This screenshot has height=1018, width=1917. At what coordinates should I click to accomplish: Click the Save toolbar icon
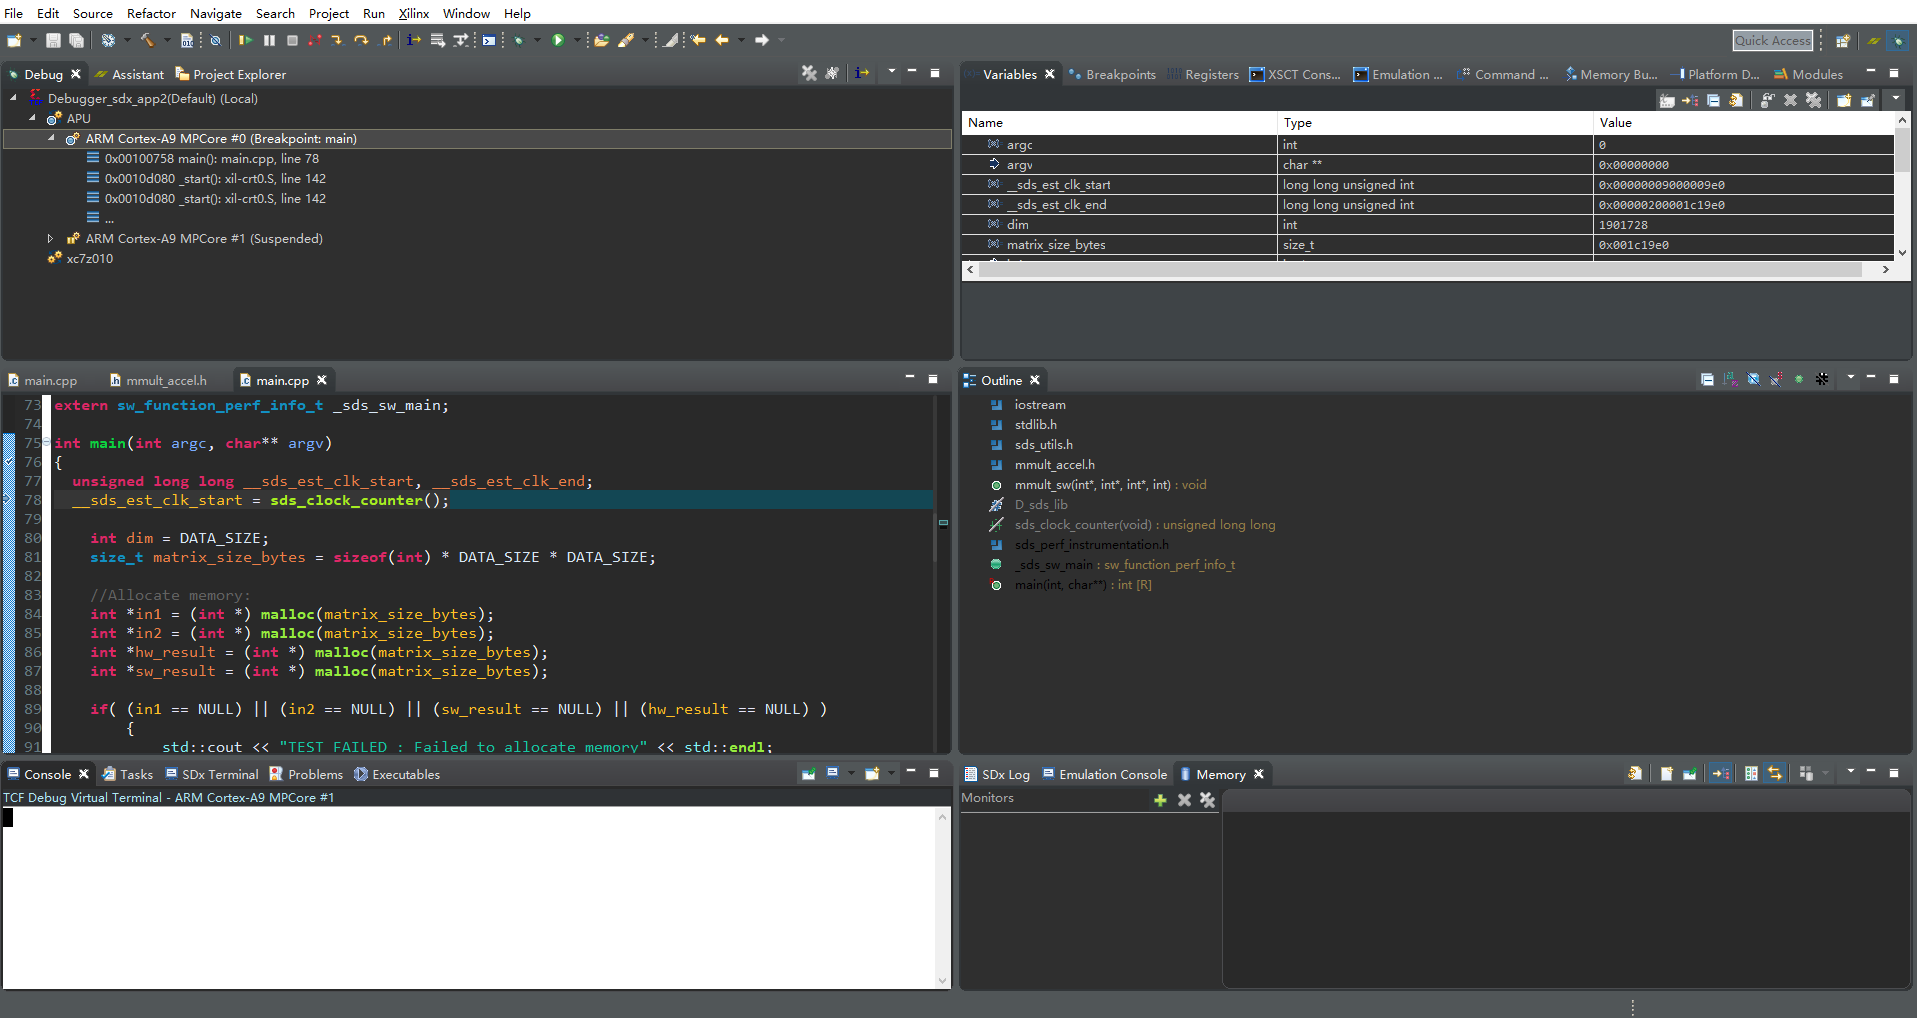[x=53, y=40]
